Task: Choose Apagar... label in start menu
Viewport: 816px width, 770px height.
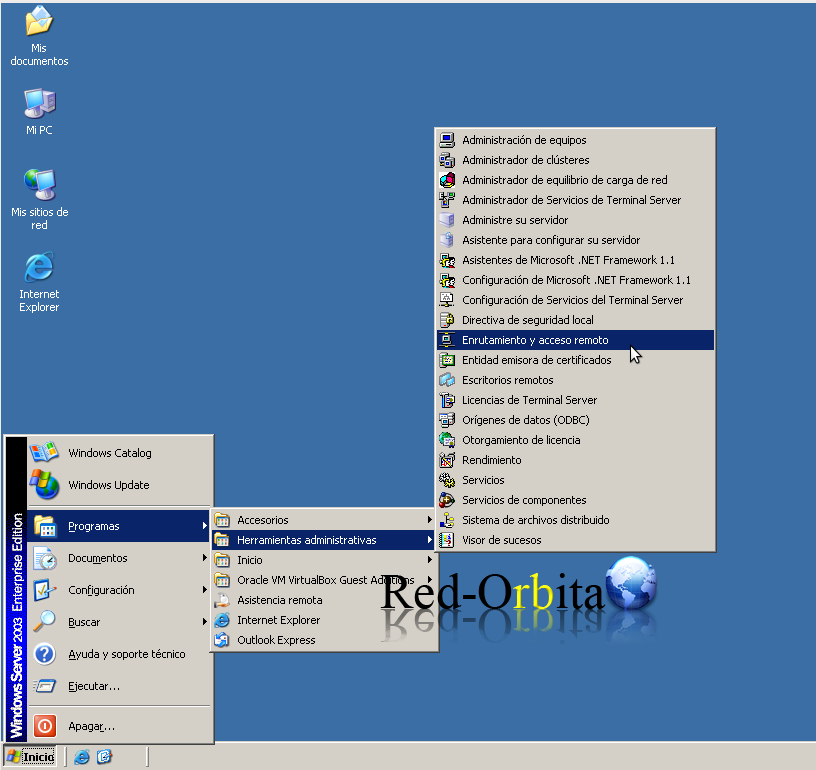Action: 92,726
